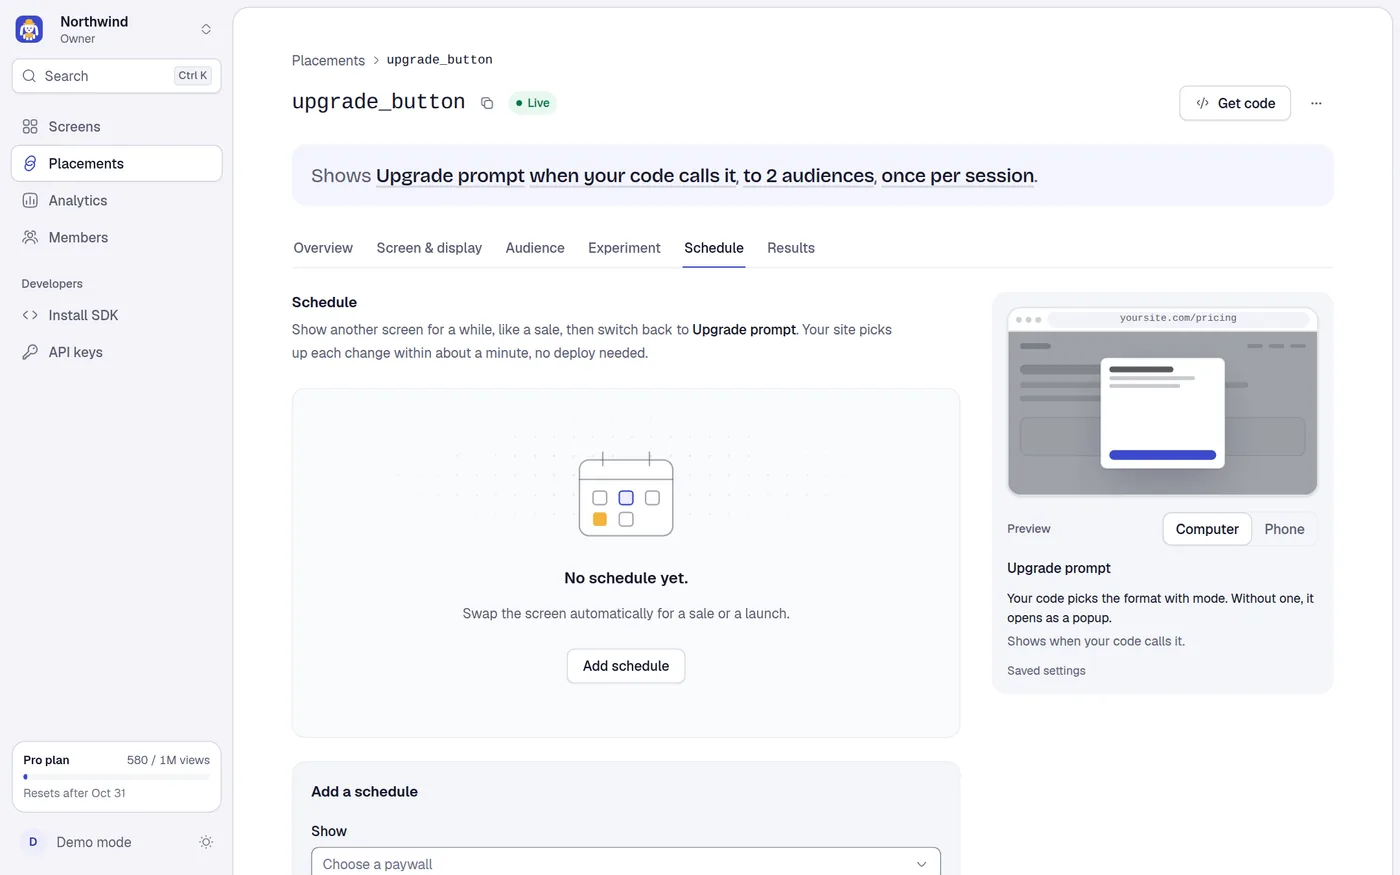Viewport: 1400px width, 875px height.
Task: Click the Install SDK code brackets icon
Action: click(x=30, y=316)
